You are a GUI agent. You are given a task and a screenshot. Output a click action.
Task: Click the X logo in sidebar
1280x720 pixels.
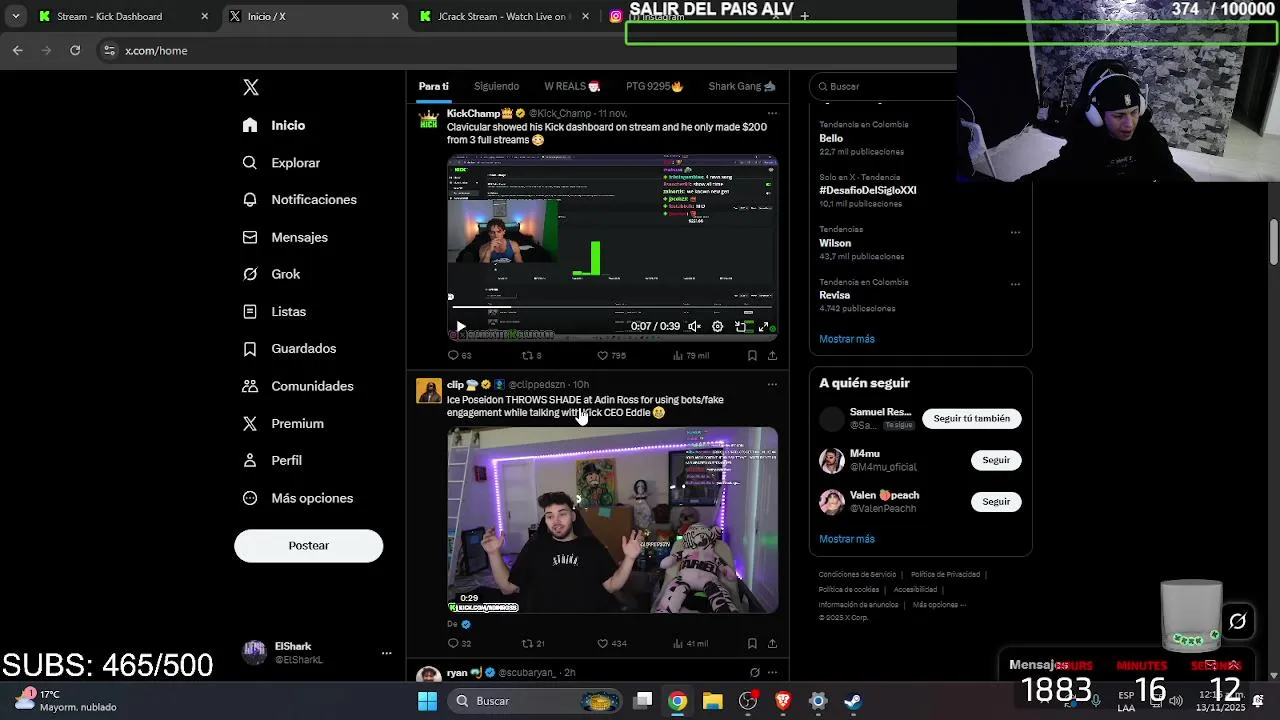coord(251,87)
